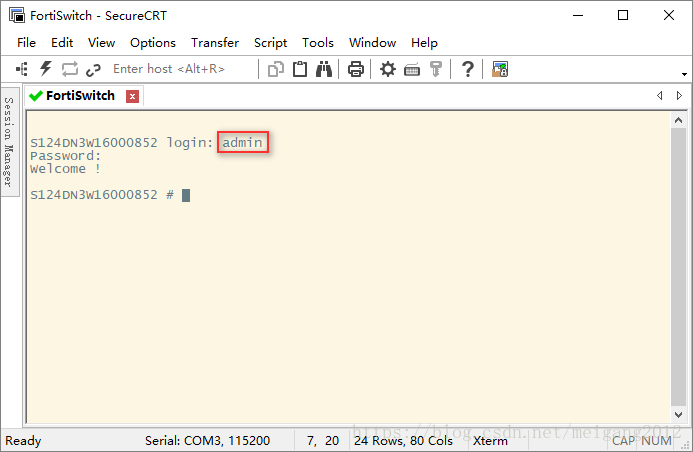
Task: Open the Tools menu
Action: click(x=317, y=43)
